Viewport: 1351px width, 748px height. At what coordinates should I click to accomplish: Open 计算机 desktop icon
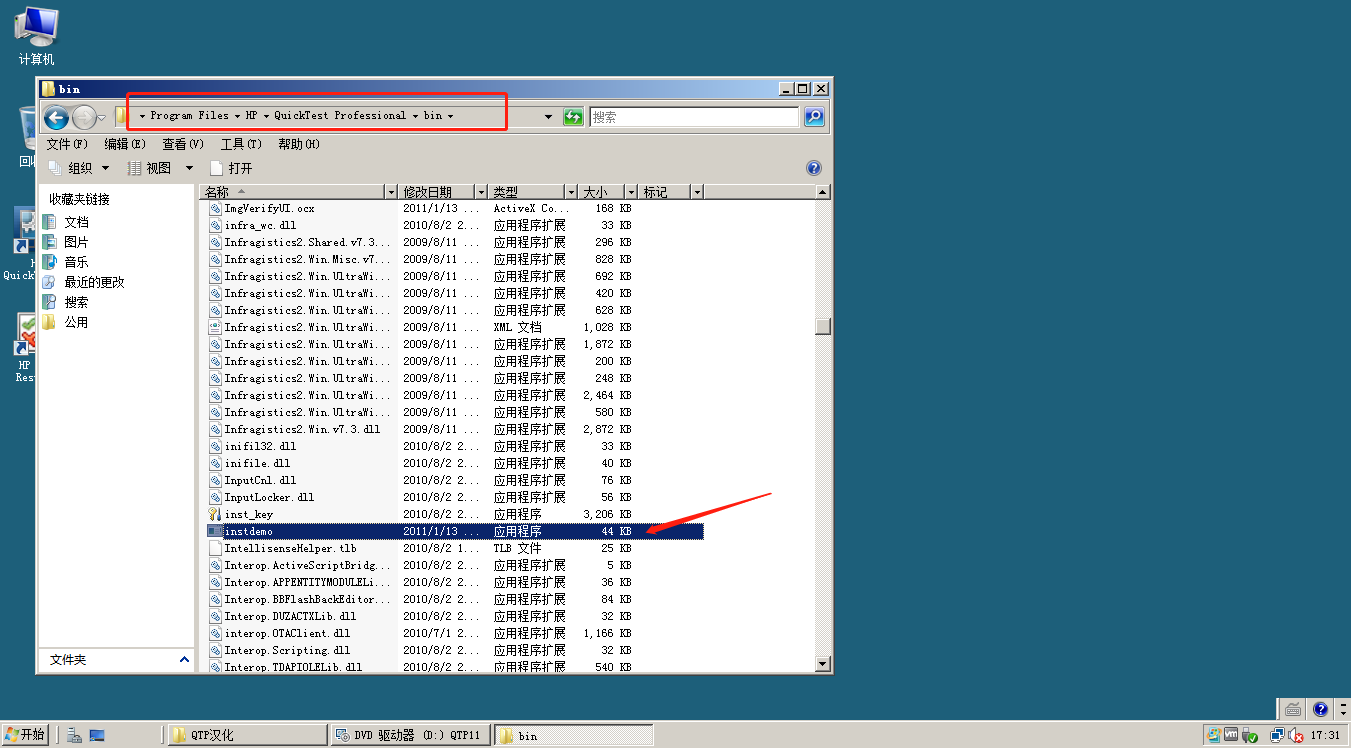(37, 36)
